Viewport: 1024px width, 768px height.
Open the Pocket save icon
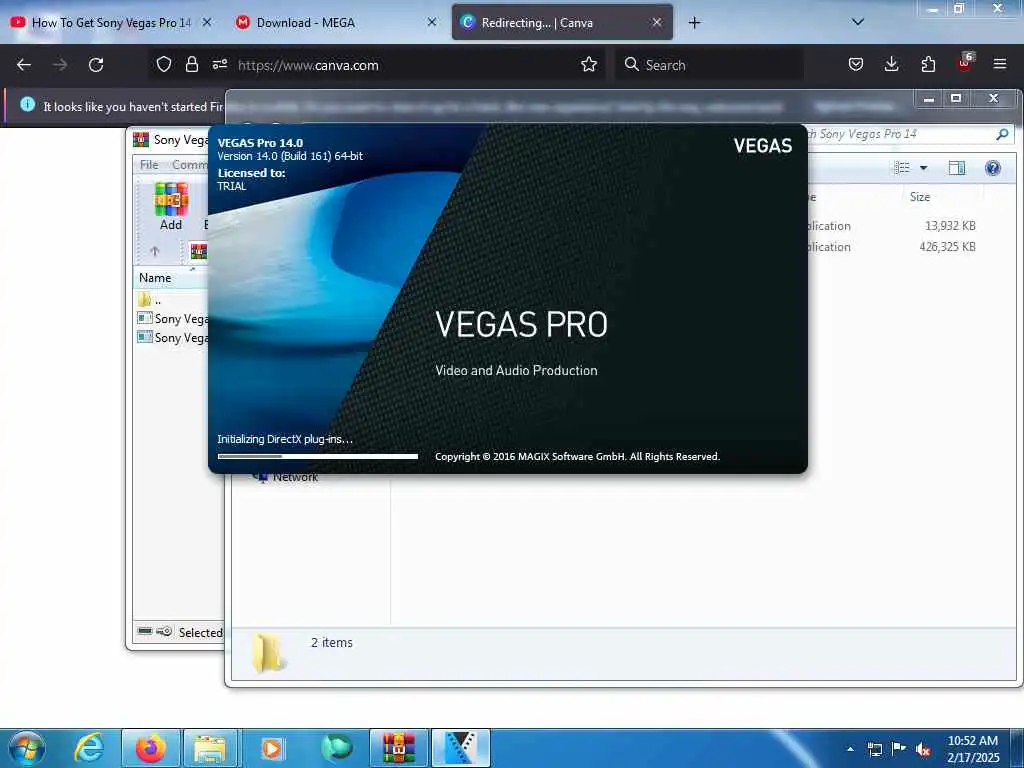tap(856, 64)
